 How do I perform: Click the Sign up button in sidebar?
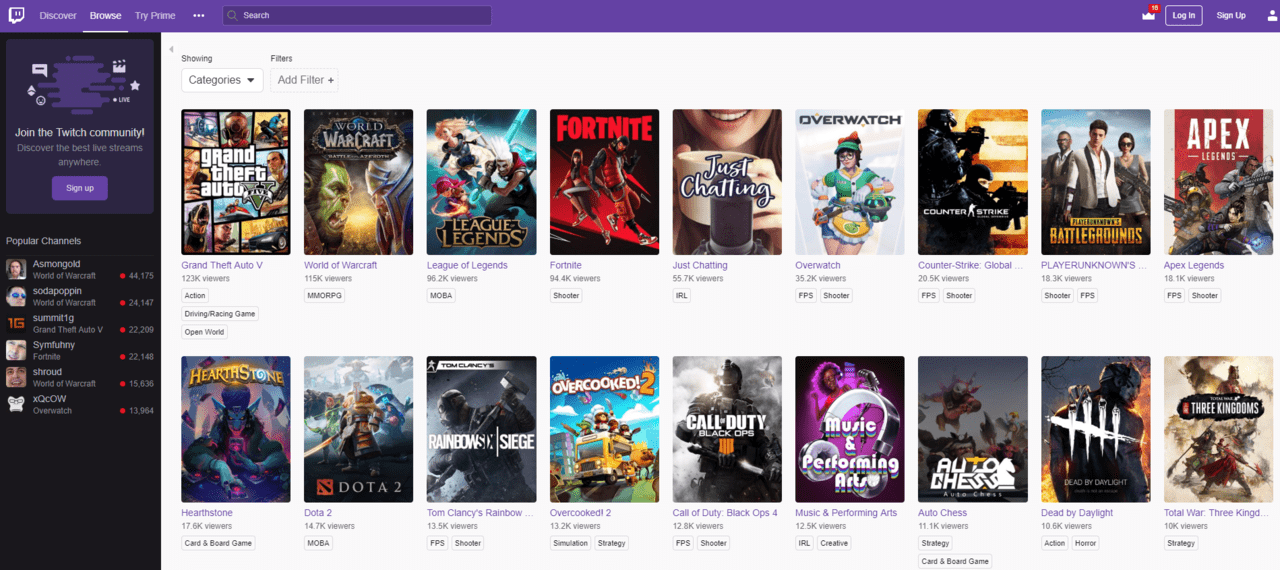(80, 188)
